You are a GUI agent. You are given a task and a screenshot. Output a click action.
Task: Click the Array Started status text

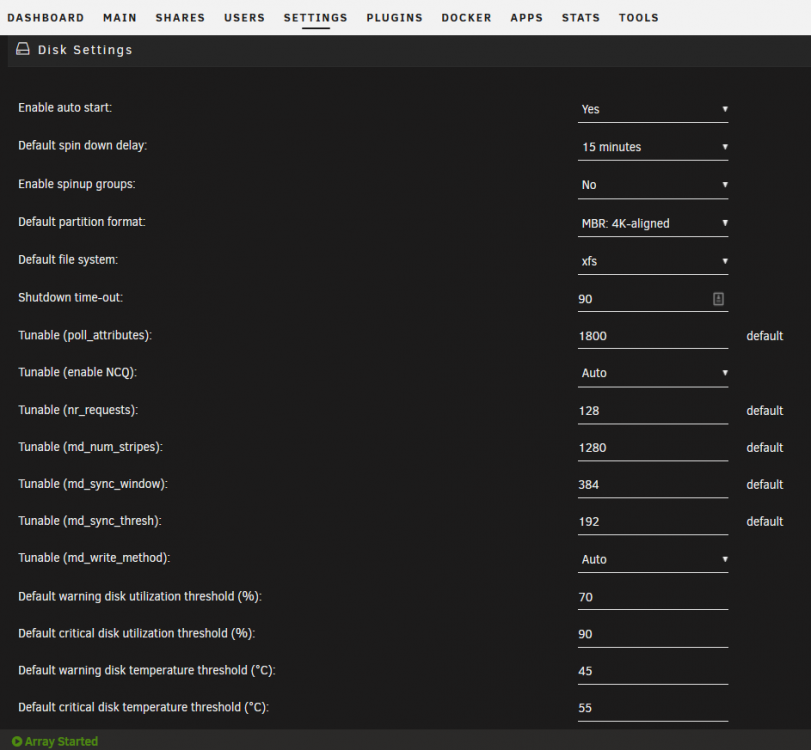62,742
